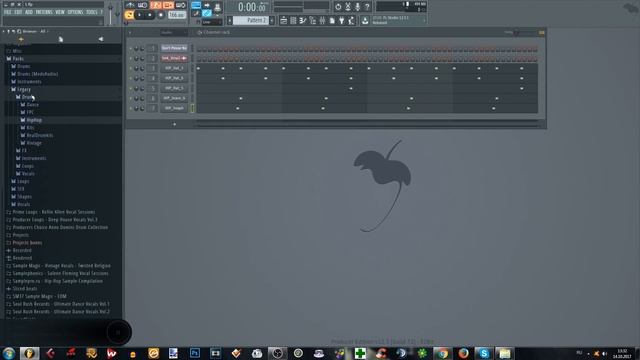Open Photoshop from the taskbar

click(x=195, y=353)
